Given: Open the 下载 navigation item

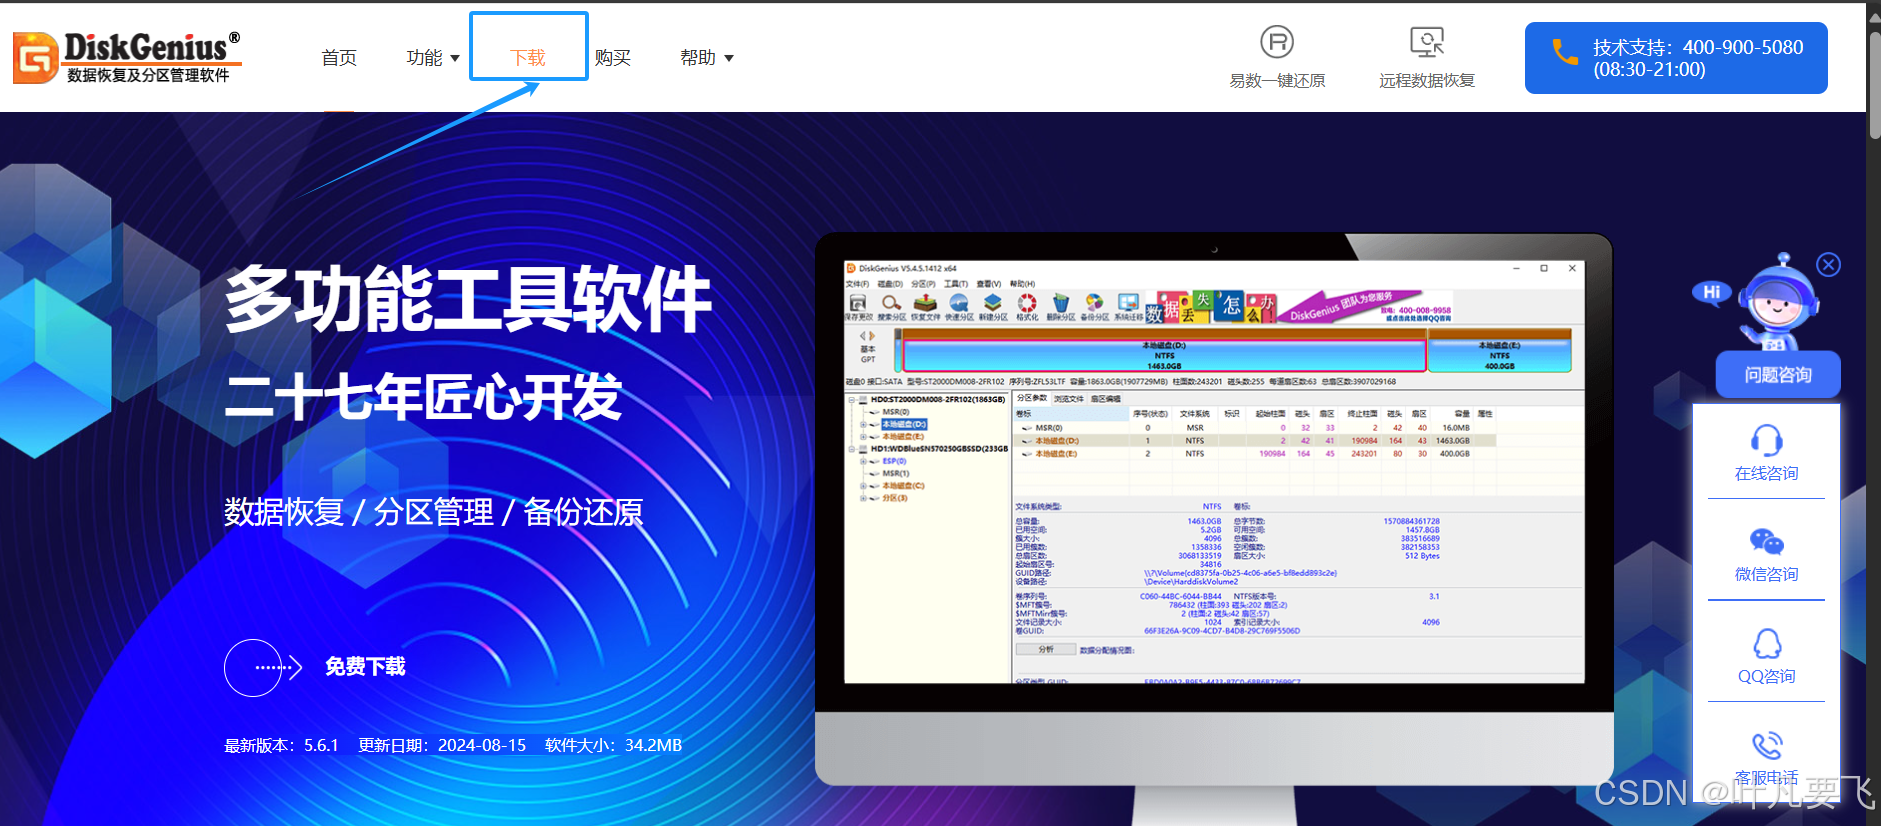Looking at the screenshot, I should [528, 58].
